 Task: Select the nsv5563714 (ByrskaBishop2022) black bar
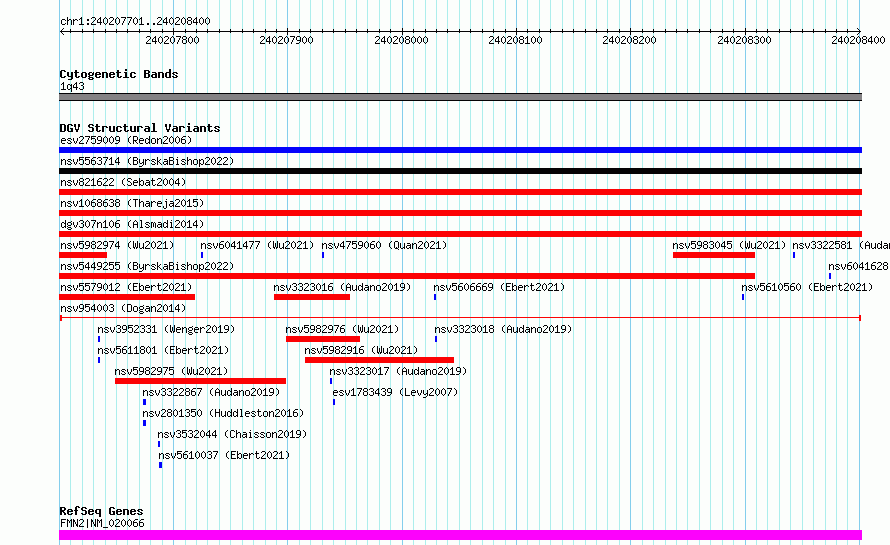pos(460,171)
